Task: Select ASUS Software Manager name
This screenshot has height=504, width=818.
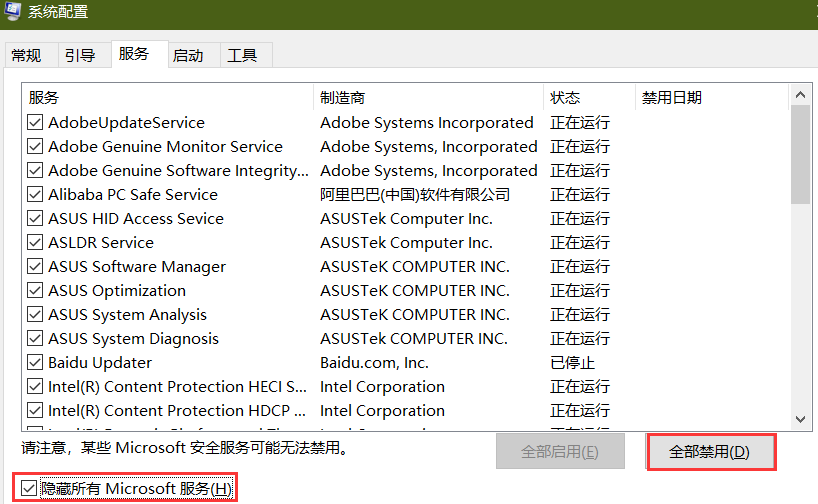Action: tap(137, 267)
